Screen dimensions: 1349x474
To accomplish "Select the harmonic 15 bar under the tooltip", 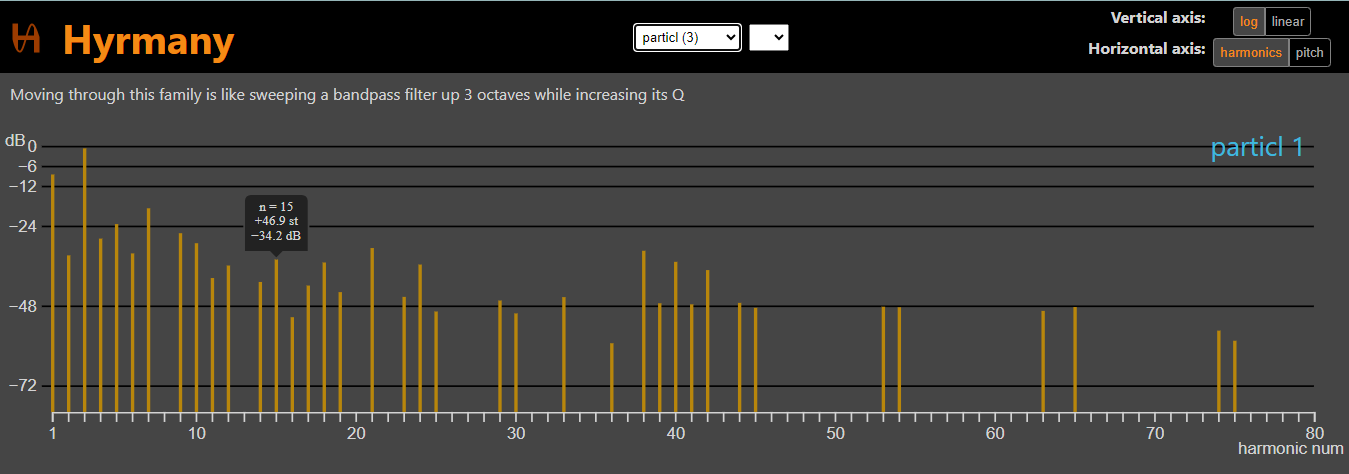I will [277, 335].
